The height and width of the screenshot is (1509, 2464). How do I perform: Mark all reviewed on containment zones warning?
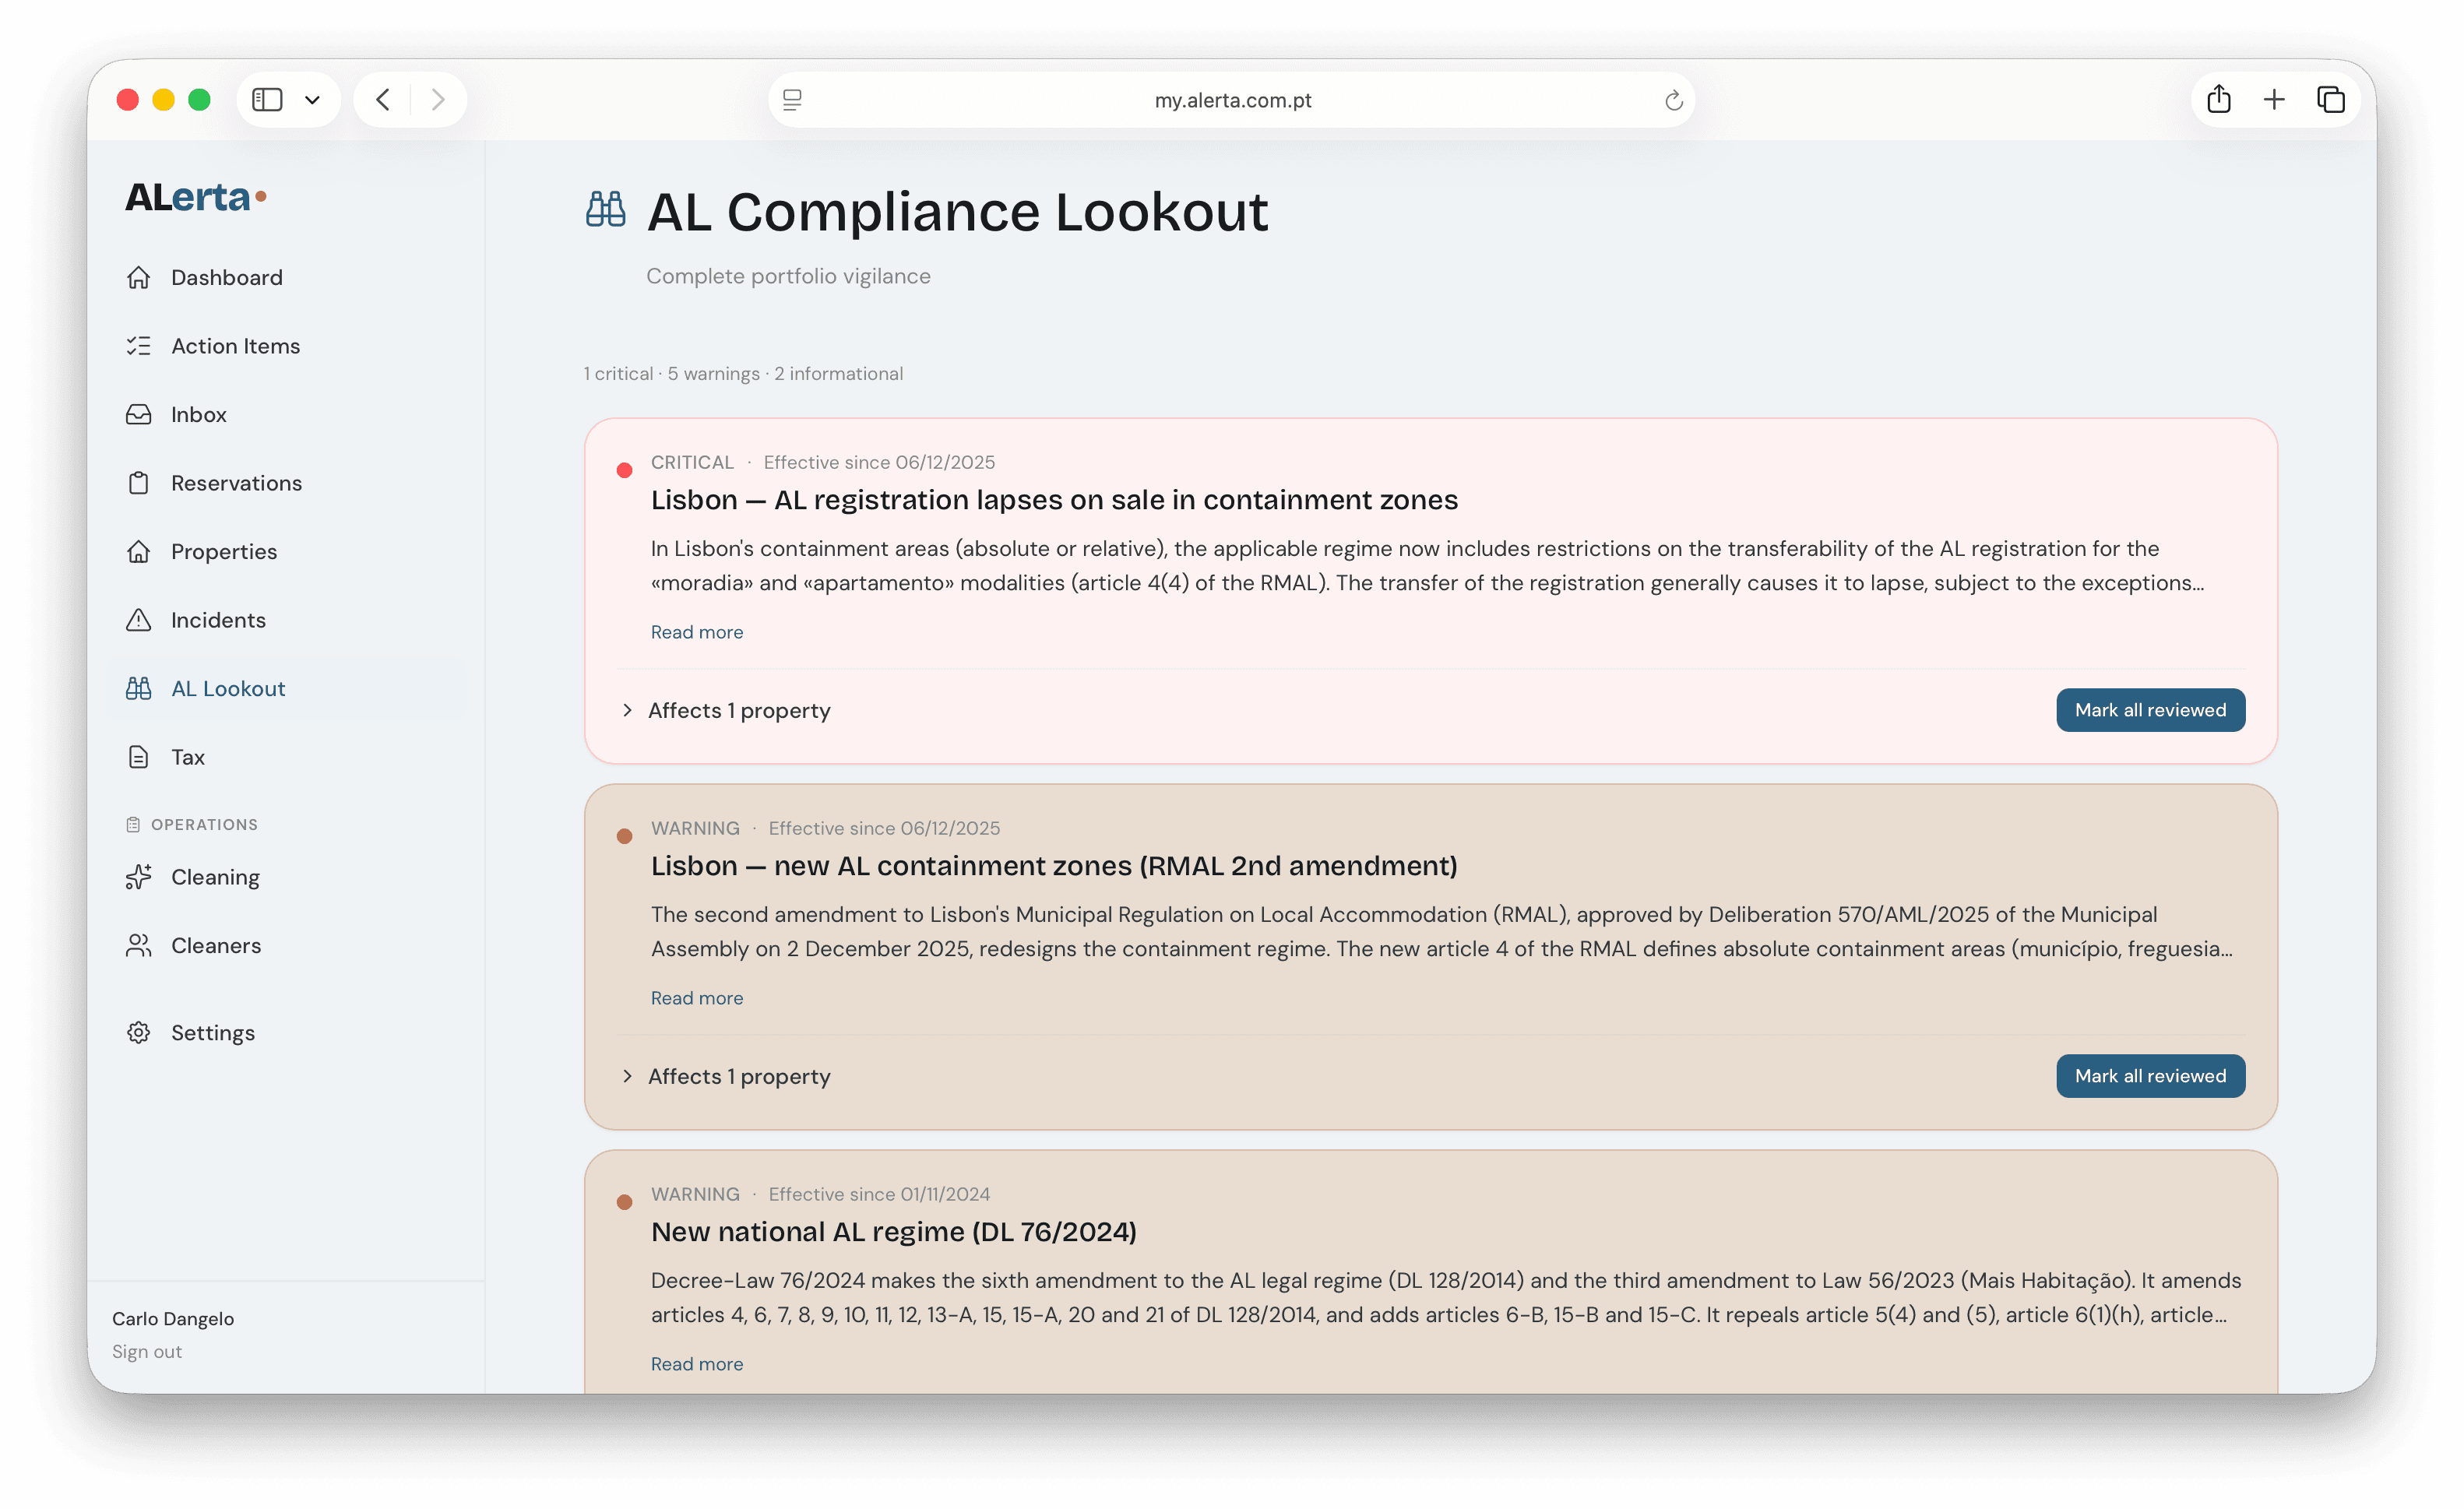(2150, 1076)
